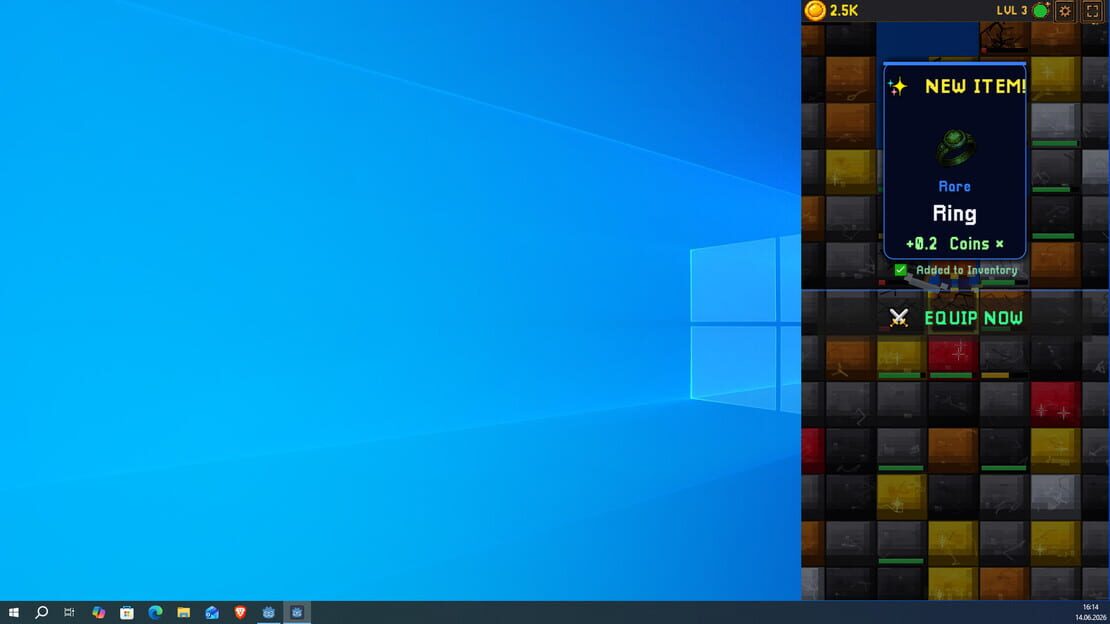Click the green level orb indicator
Image resolution: width=1110 pixels, height=624 pixels.
1041,10
